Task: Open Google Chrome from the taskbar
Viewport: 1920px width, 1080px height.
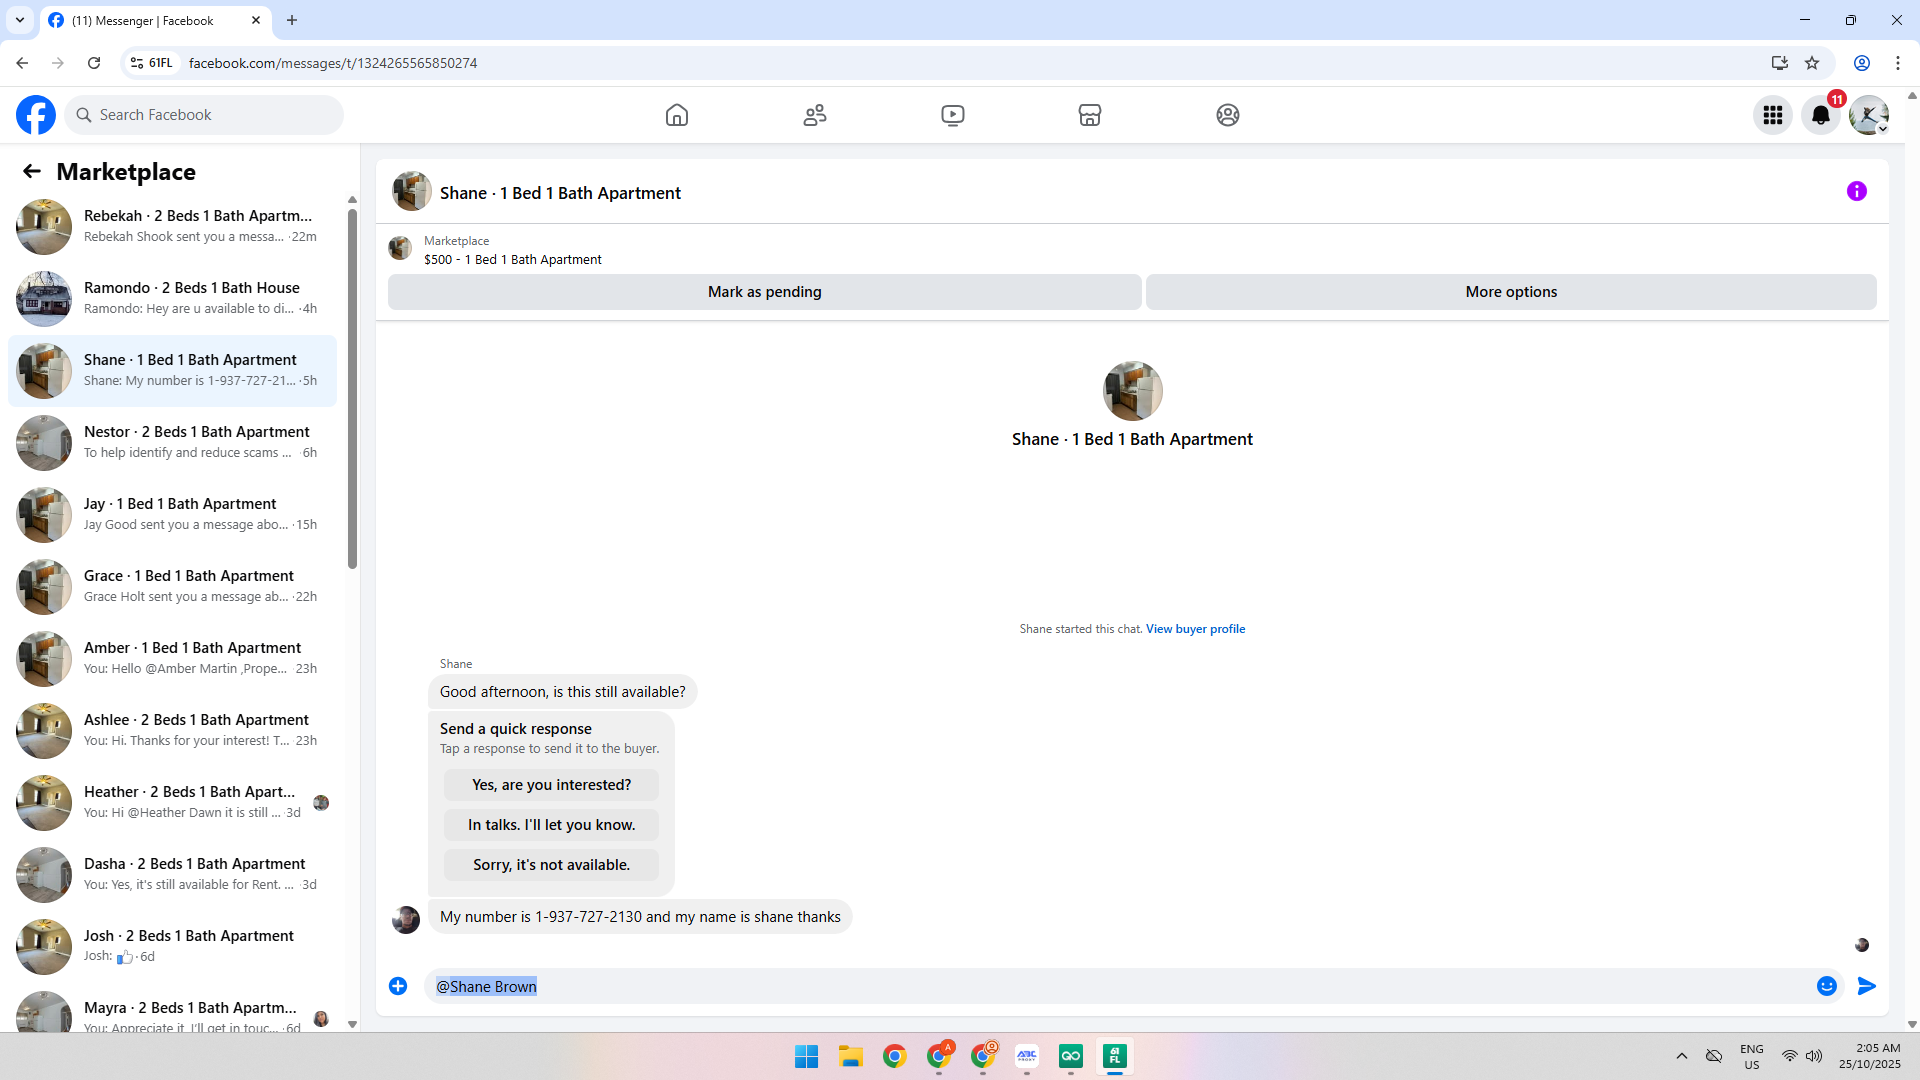Action: (895, 1056)
